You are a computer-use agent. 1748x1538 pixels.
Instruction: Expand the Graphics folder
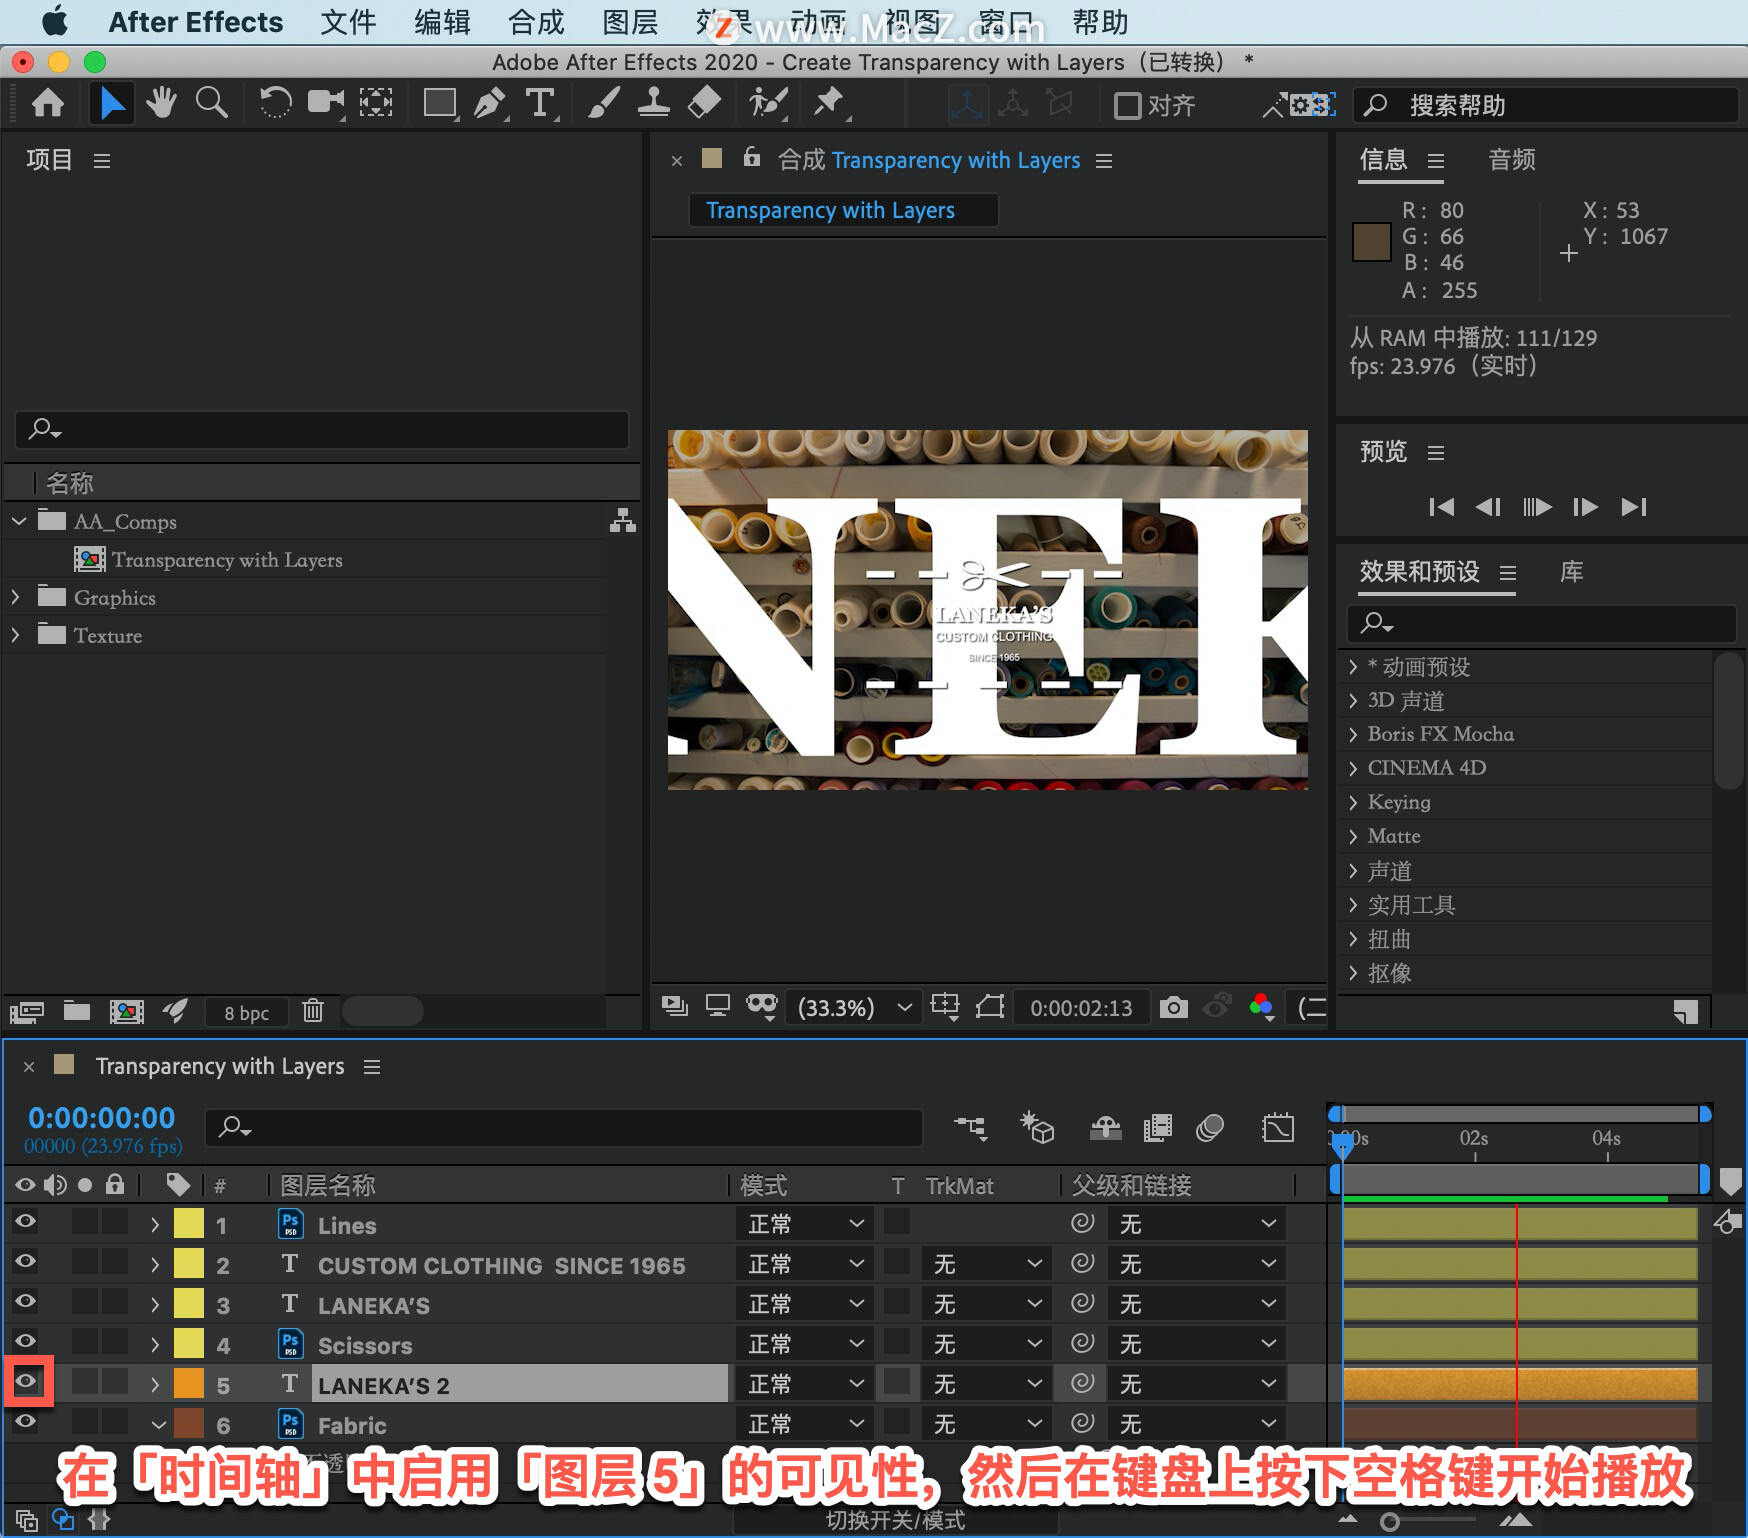click(x=16, y=597)
